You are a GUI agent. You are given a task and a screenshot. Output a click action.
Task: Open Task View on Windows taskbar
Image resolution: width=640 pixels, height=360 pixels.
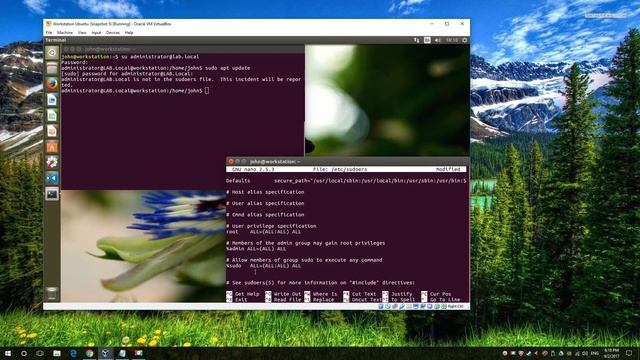point(40,353)
